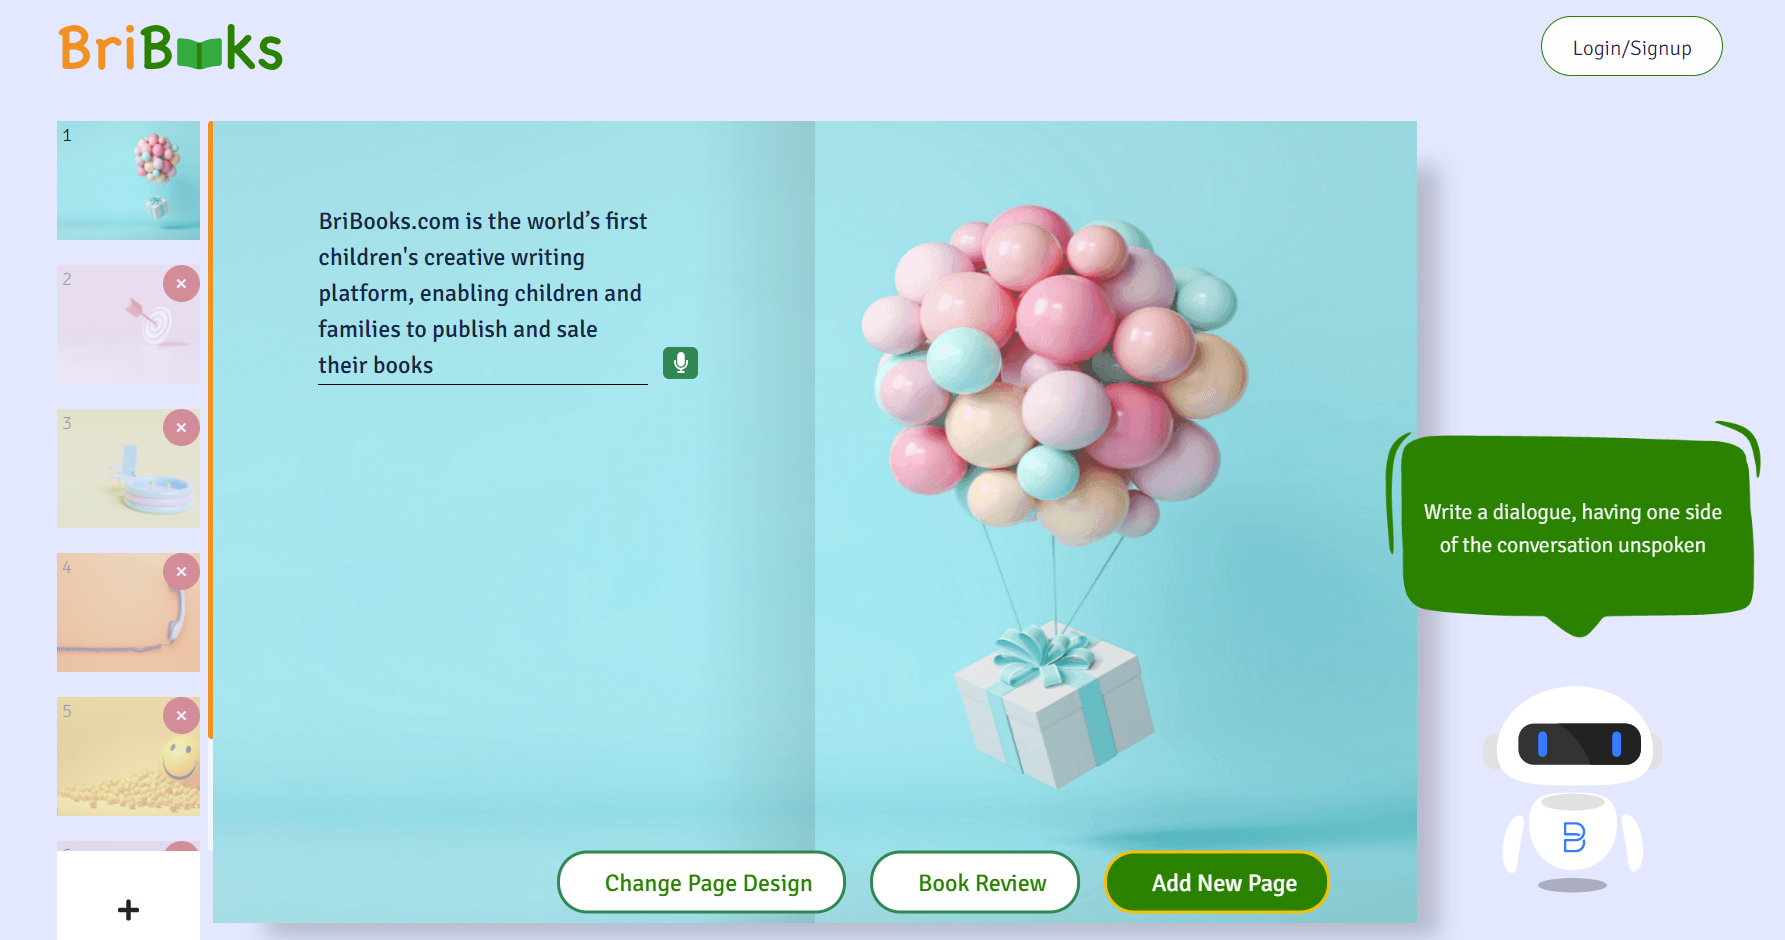Click the BriBooks.com text field
Image resolution: width=1785 pixels, height=940 pixels.
[x=483, y=294]
